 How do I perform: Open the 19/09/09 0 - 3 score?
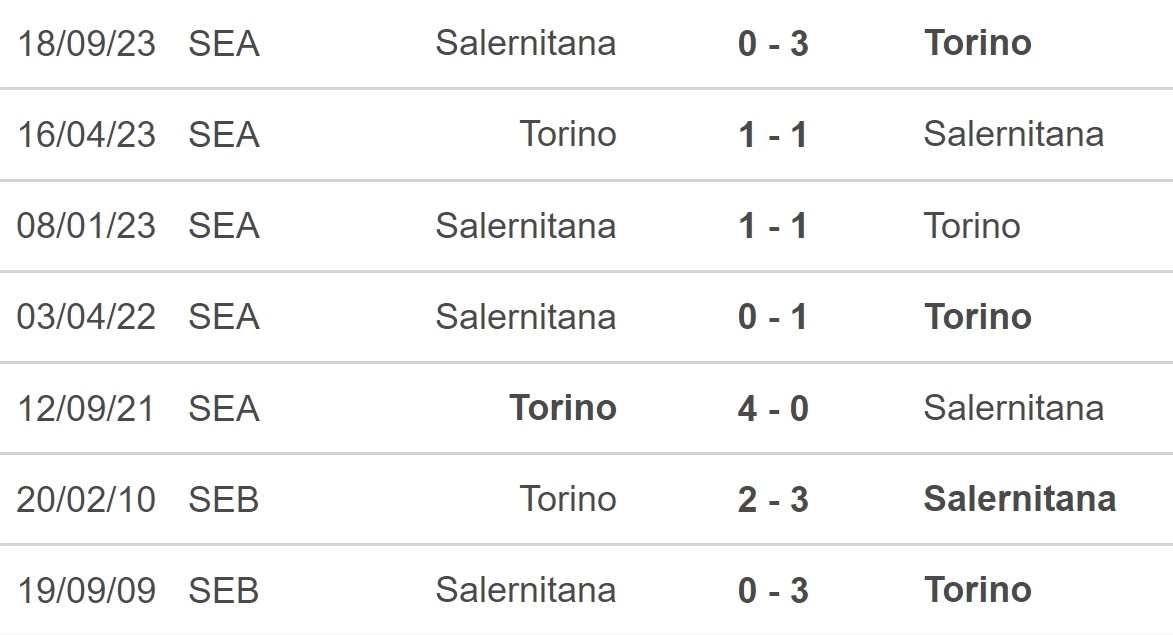tap(773, 591)
